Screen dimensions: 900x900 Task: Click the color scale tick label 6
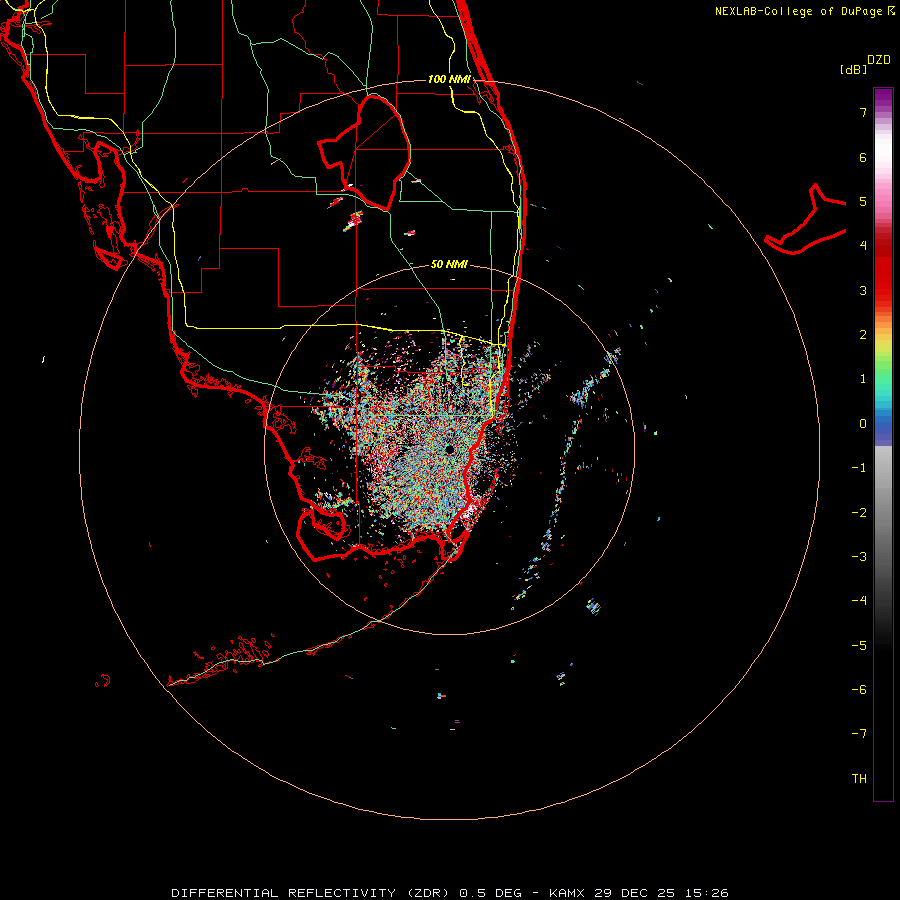click(863, 157)
